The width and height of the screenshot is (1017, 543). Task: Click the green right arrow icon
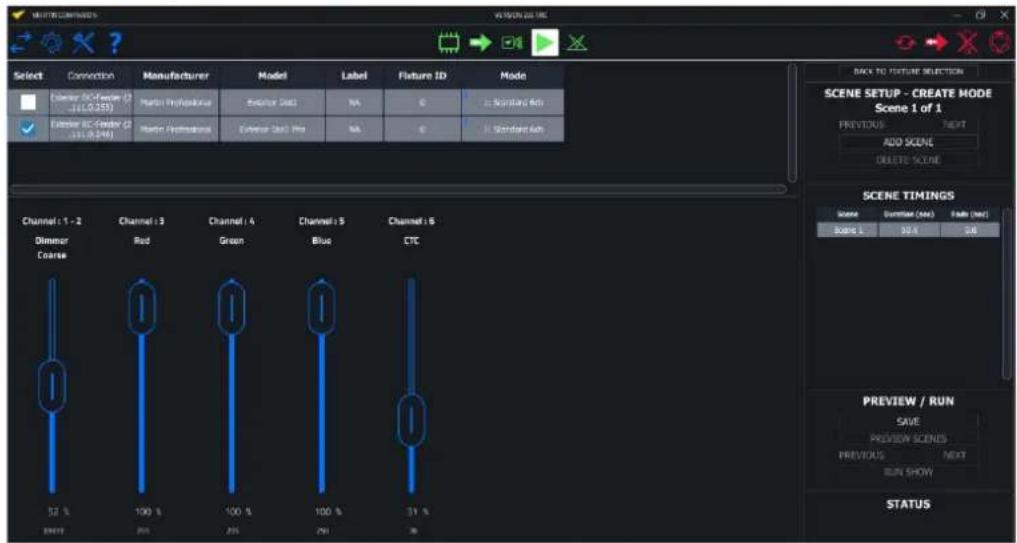click(x=480, y=43)
